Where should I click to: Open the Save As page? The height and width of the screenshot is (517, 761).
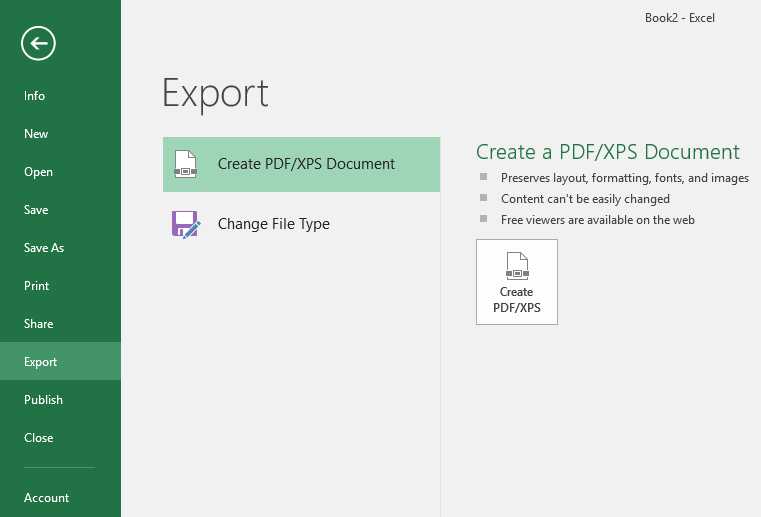click(60, 248)
